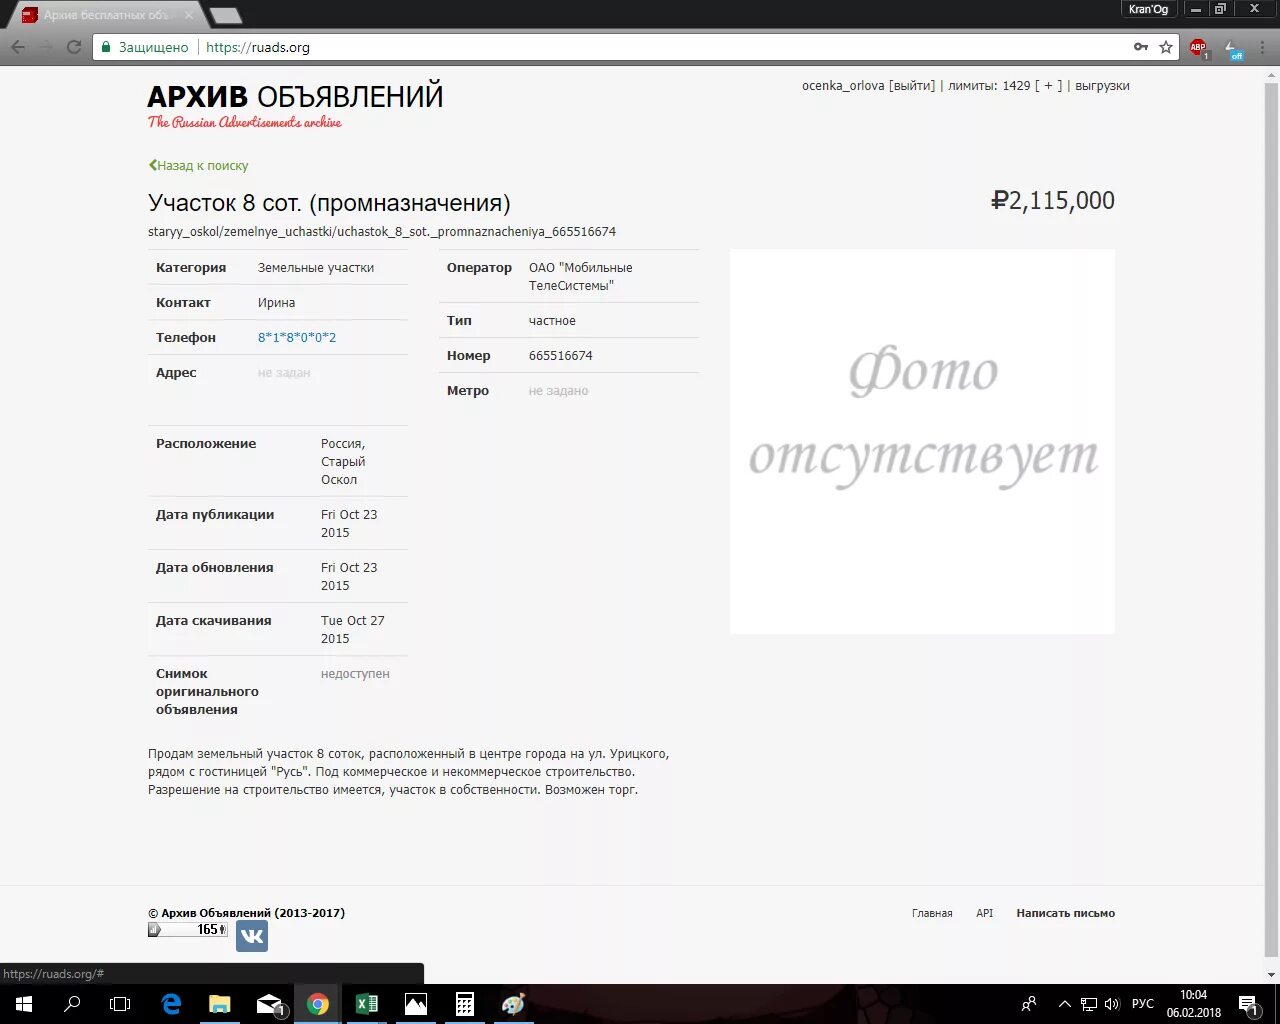Reveal the masked phone number 8*1*8*0*0*2
The image size is (1280, 1024).
pyautogui.click(x=297, y=338)
